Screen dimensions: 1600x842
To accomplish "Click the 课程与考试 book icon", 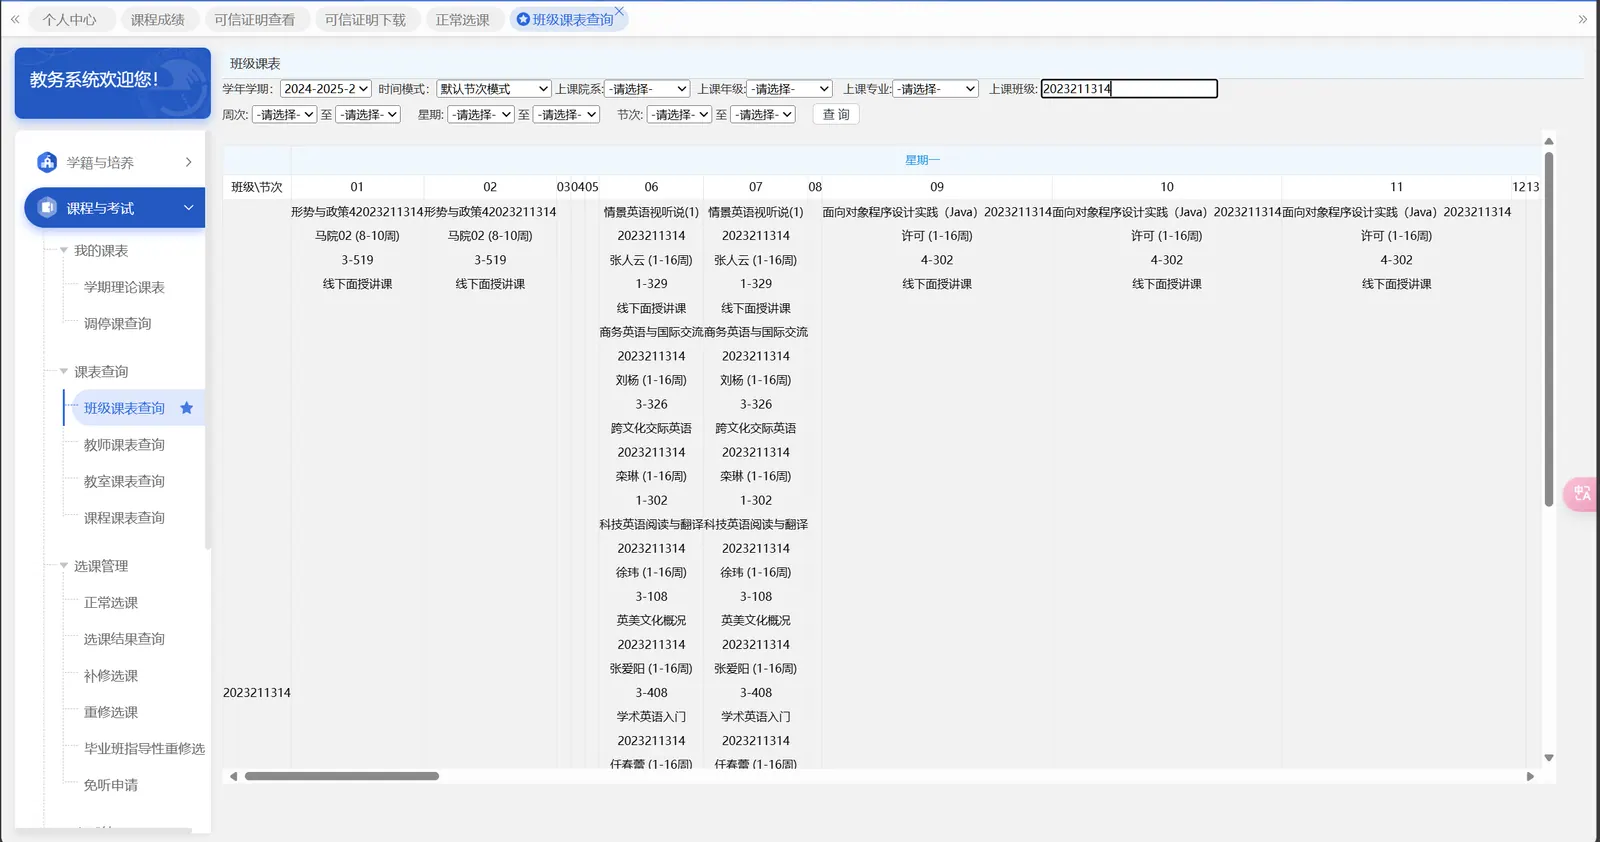I will coord(46,208).
